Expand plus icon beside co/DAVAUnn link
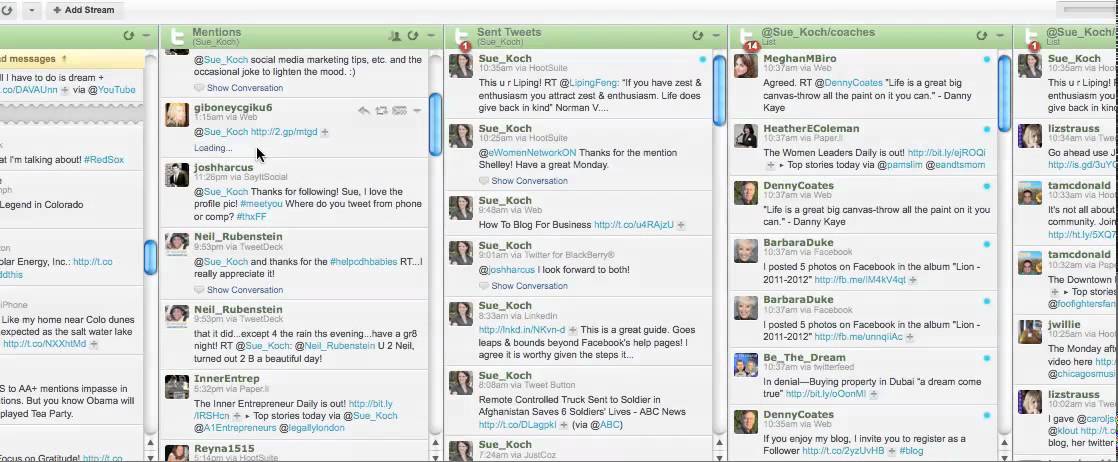Image resolution: width=1118 pixels, height=462 pixels. coord(65,91)
